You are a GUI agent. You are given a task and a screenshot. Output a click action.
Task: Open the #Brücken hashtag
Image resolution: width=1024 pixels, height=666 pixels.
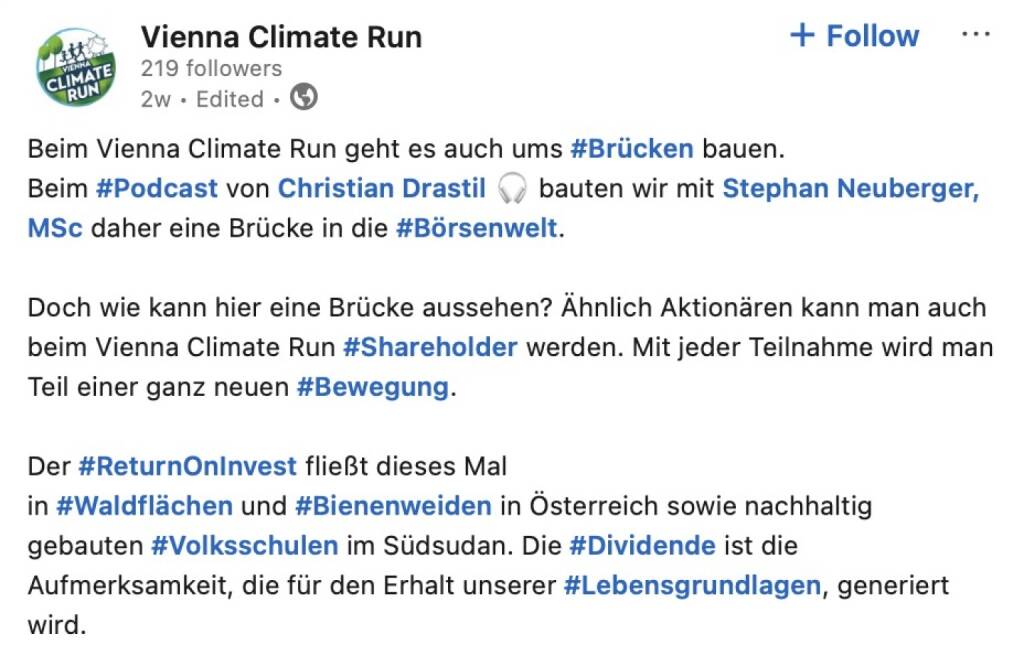pos(631,149)
